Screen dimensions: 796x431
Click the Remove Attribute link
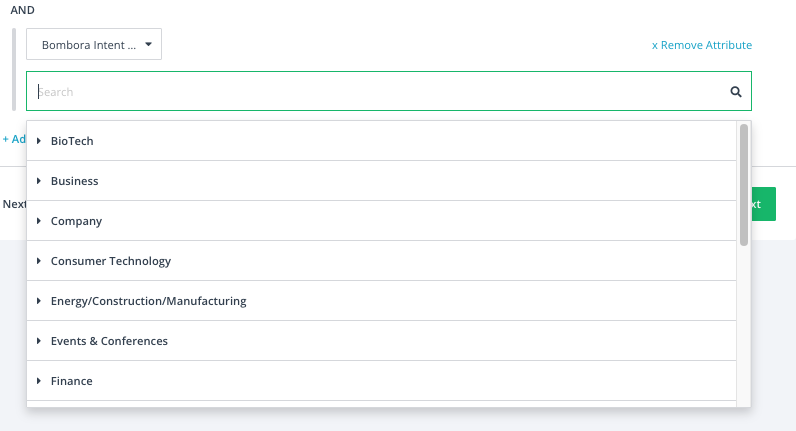coord(702,45)
